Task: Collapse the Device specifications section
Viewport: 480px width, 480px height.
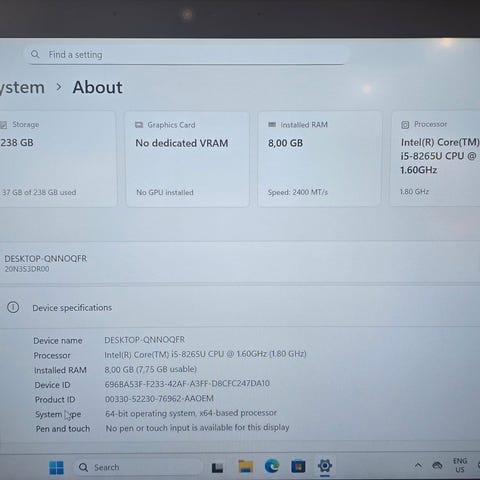Action: (240, 307)
